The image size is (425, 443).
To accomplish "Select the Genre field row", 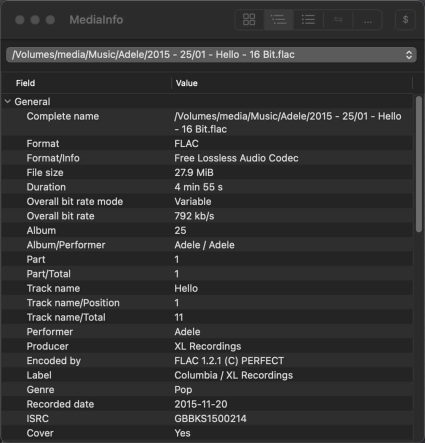I will [207, 390].
